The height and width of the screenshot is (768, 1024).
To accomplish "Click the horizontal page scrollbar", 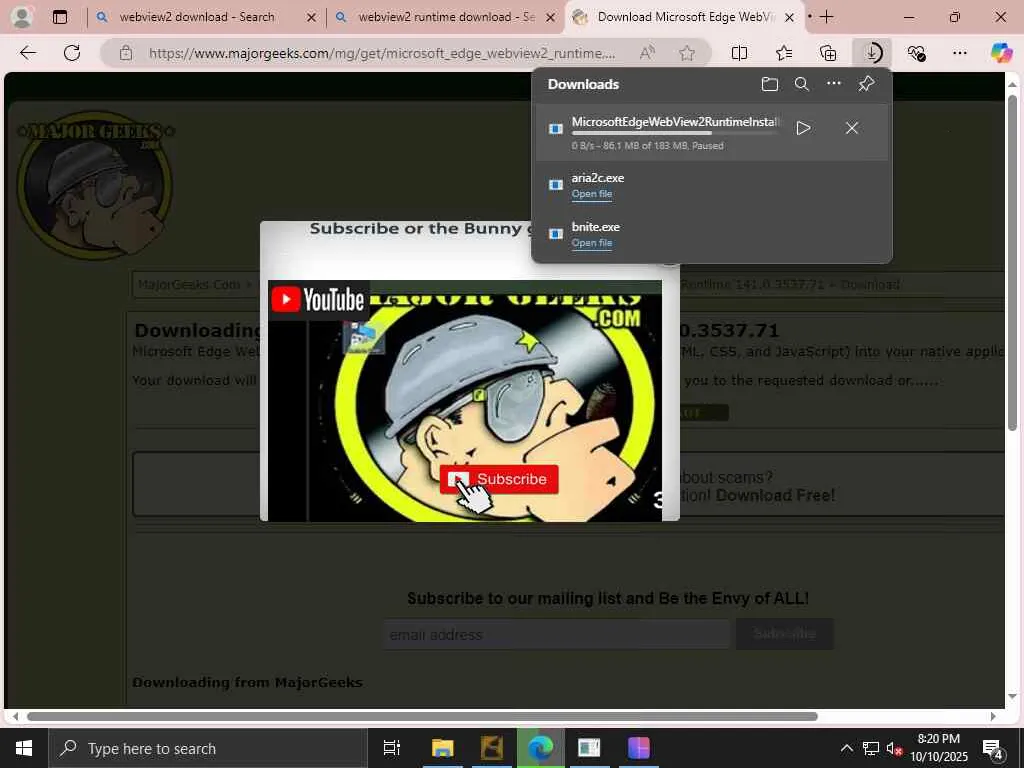I will tap(422, 716).
